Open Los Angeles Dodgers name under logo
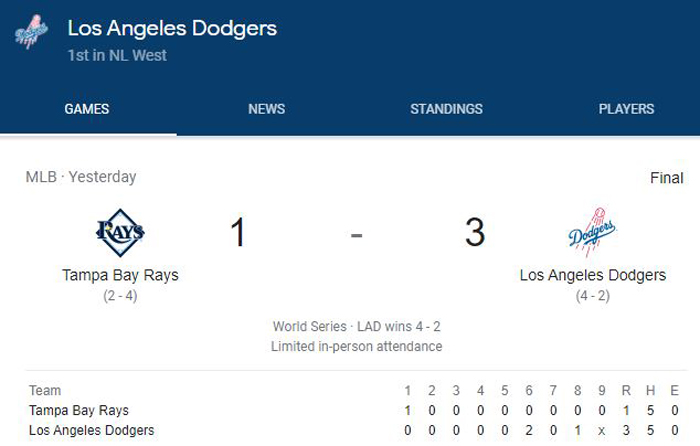The height and width of the screenshot is (446, 700). 593,275
